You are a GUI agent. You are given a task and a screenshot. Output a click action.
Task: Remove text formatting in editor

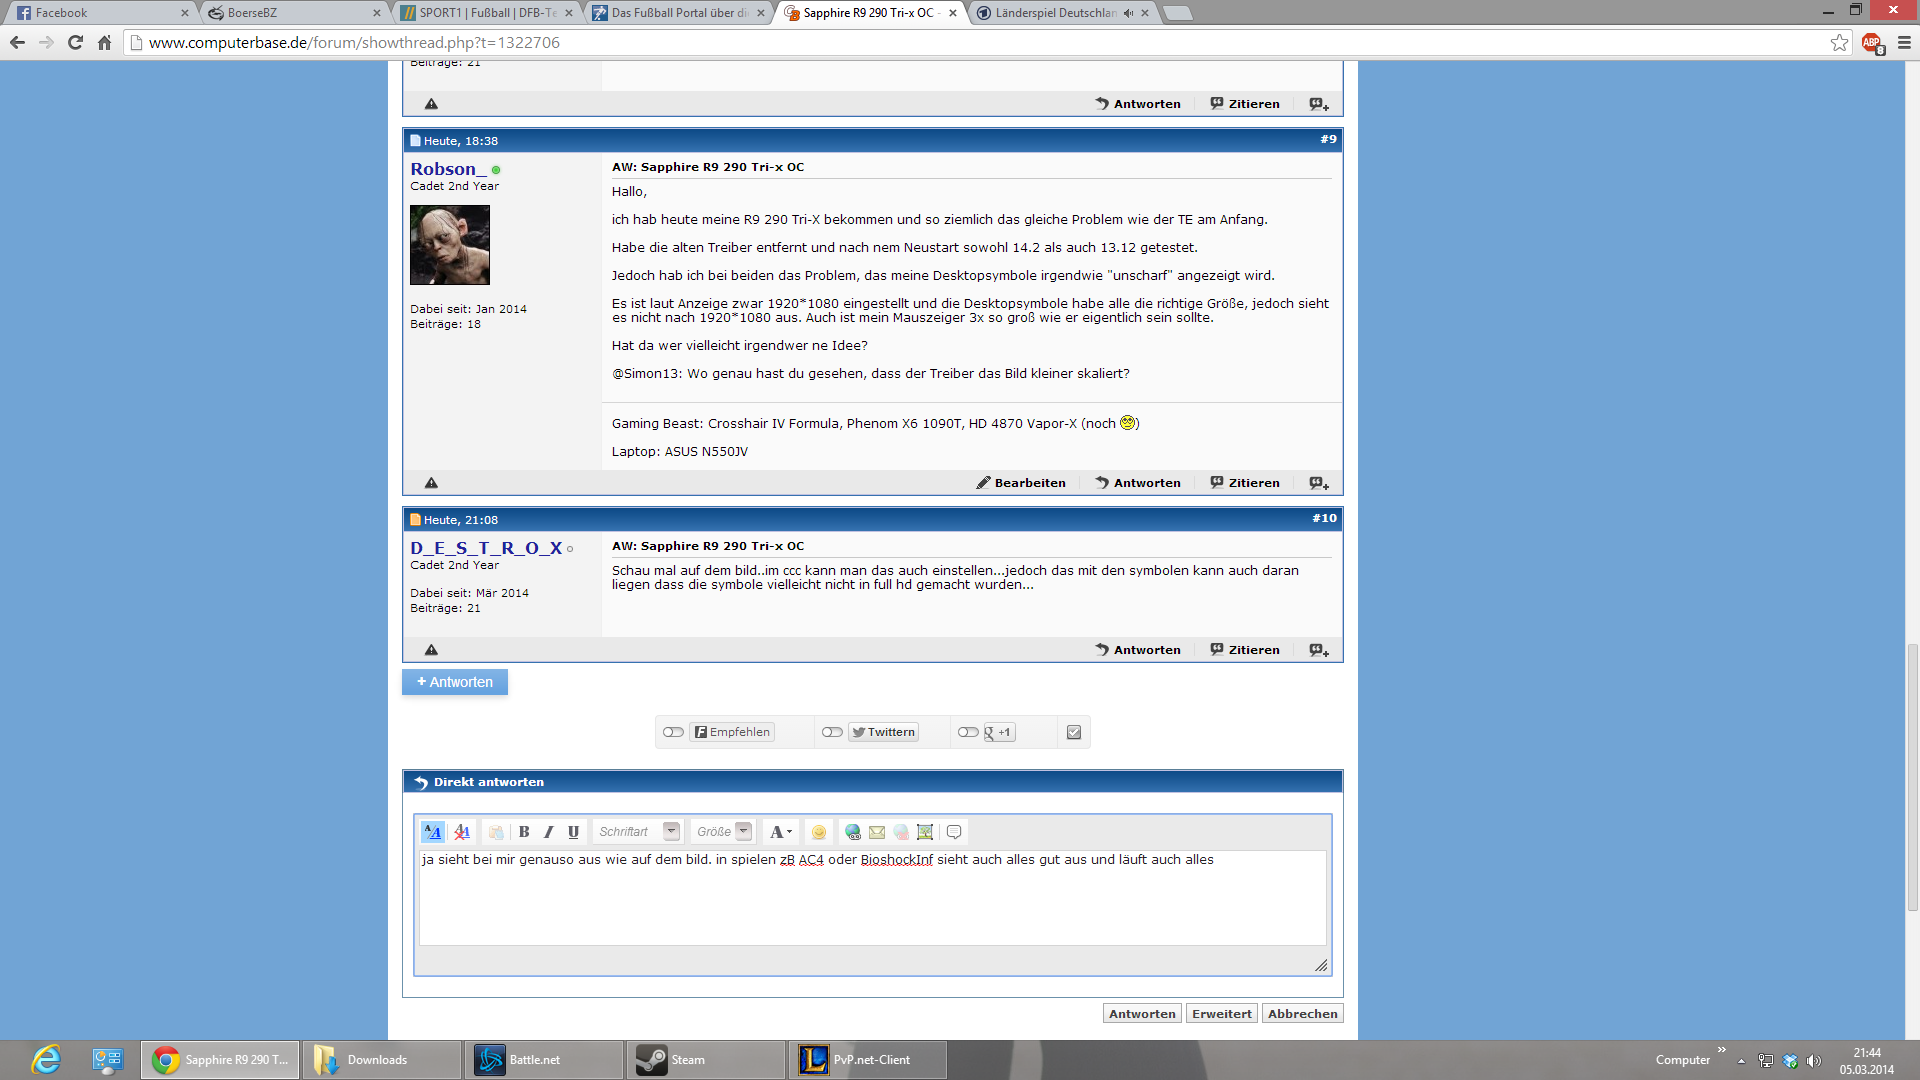click(x=461, y=832)
